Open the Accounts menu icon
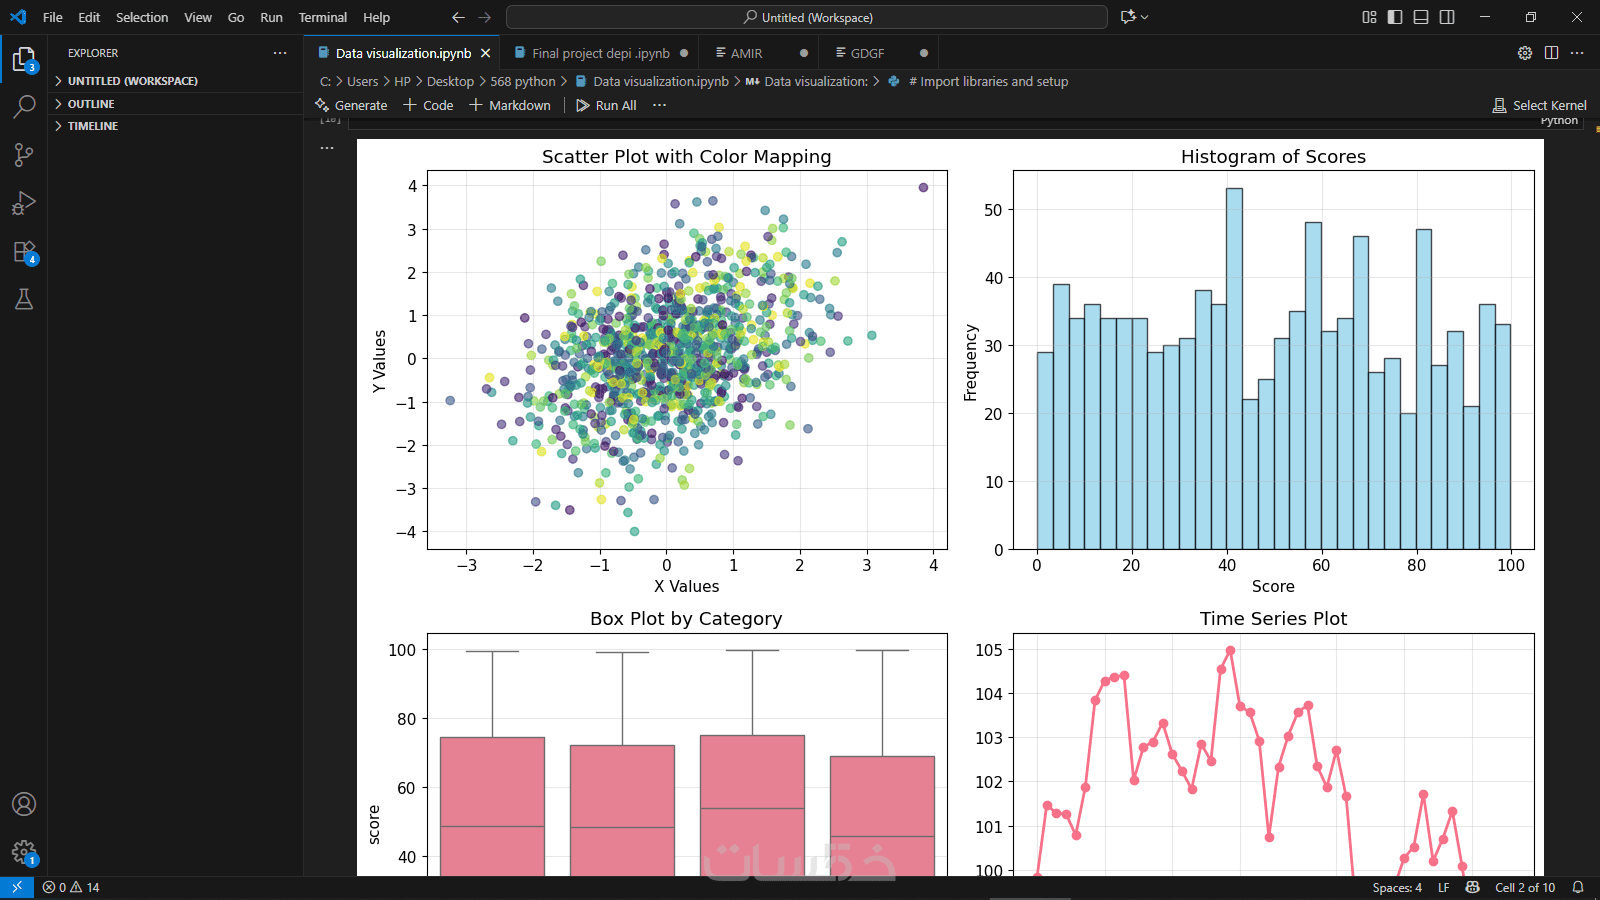Image resolution: width=1600 pixels, height=900 pixels. [x=24, y=804]
